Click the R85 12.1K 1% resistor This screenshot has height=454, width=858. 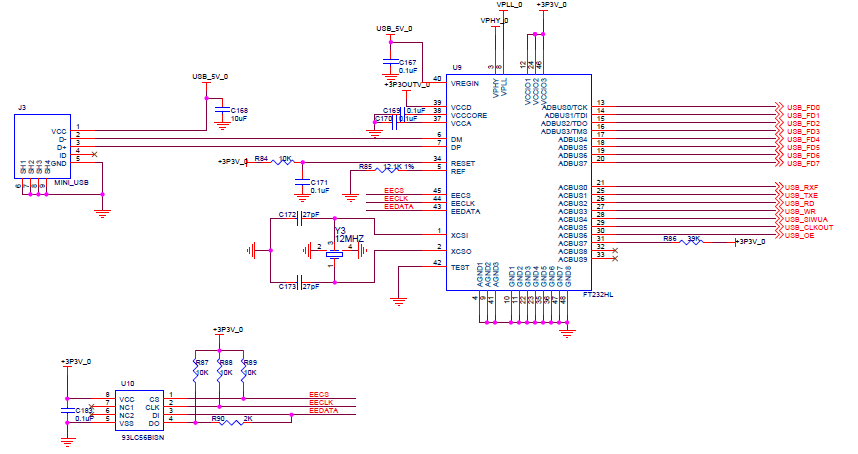point(387,170)
